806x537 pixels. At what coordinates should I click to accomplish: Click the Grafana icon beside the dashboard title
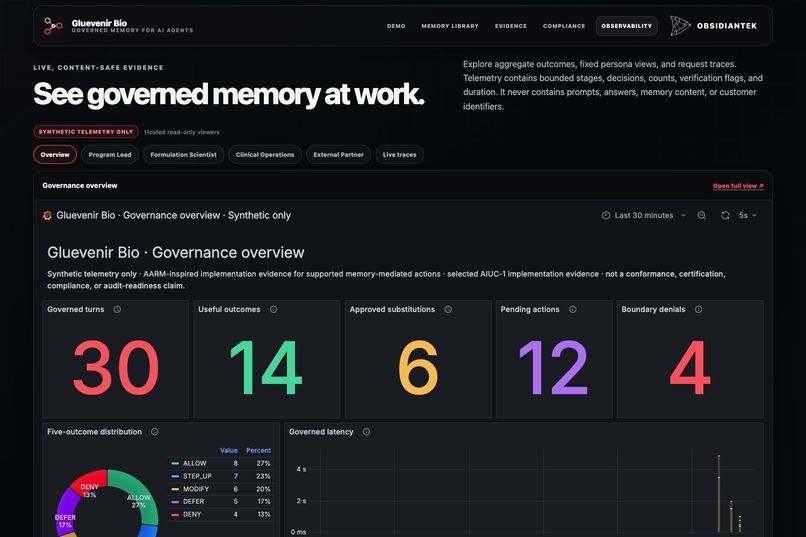point(47,215)
